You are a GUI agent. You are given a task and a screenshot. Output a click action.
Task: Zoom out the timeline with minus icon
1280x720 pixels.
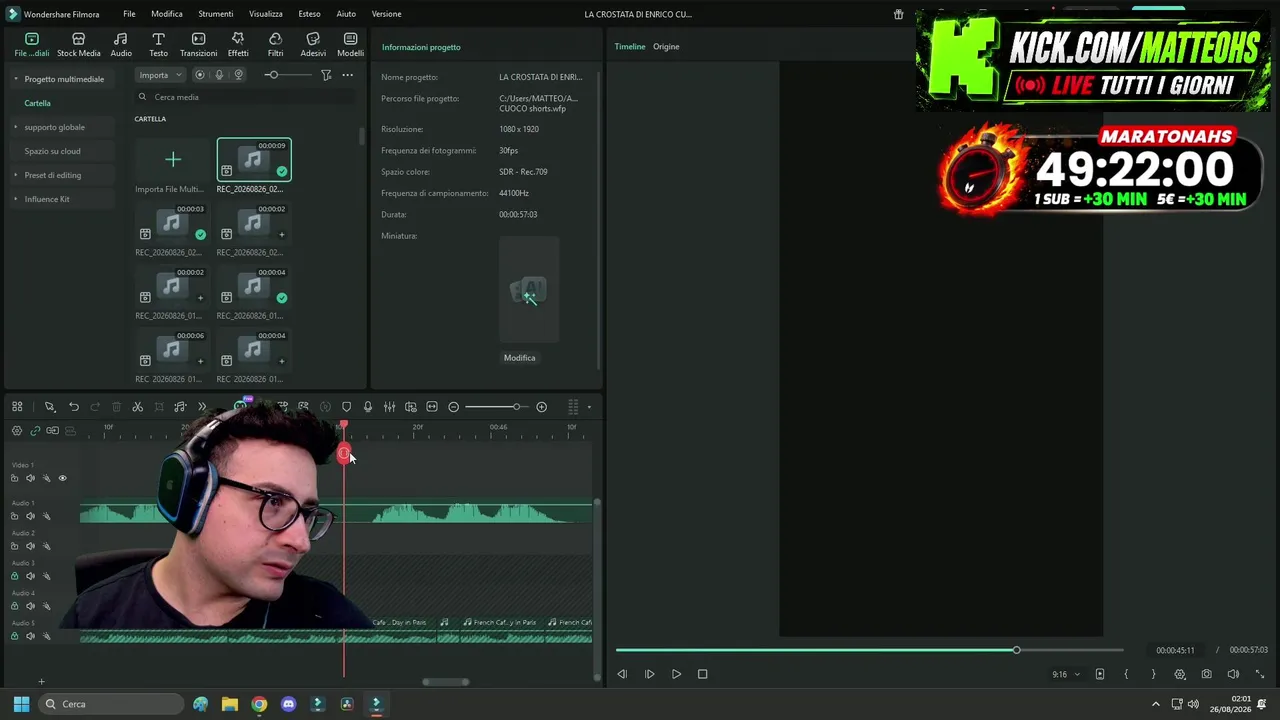point(454,407)
